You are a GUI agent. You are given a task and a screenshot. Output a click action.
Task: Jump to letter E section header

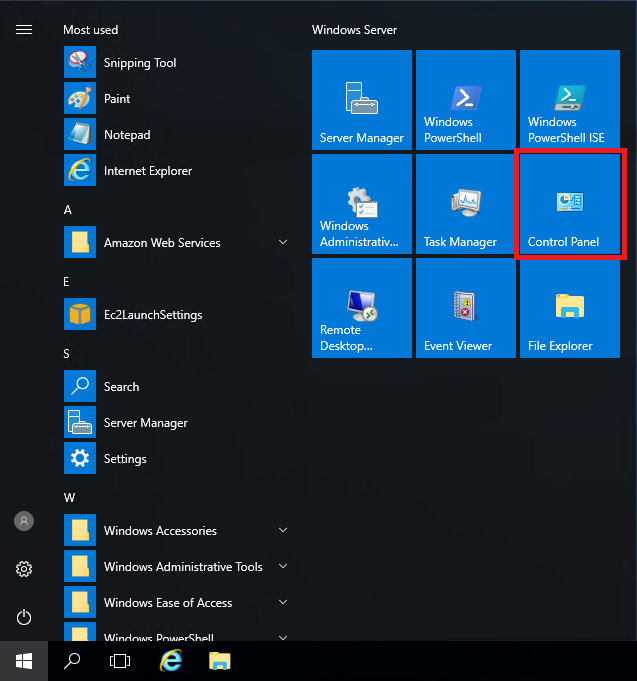(67, 282)
